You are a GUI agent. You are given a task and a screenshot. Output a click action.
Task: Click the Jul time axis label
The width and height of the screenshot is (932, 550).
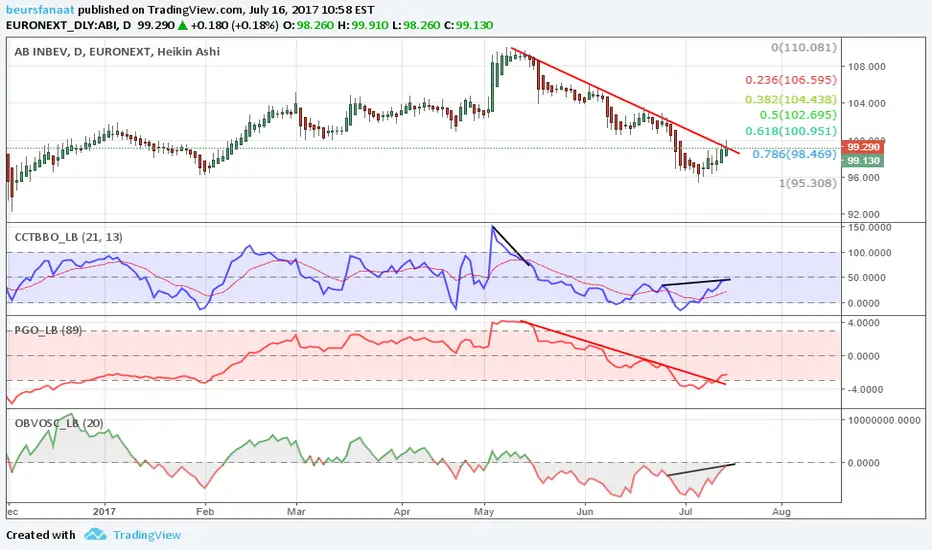pos(686,511)
